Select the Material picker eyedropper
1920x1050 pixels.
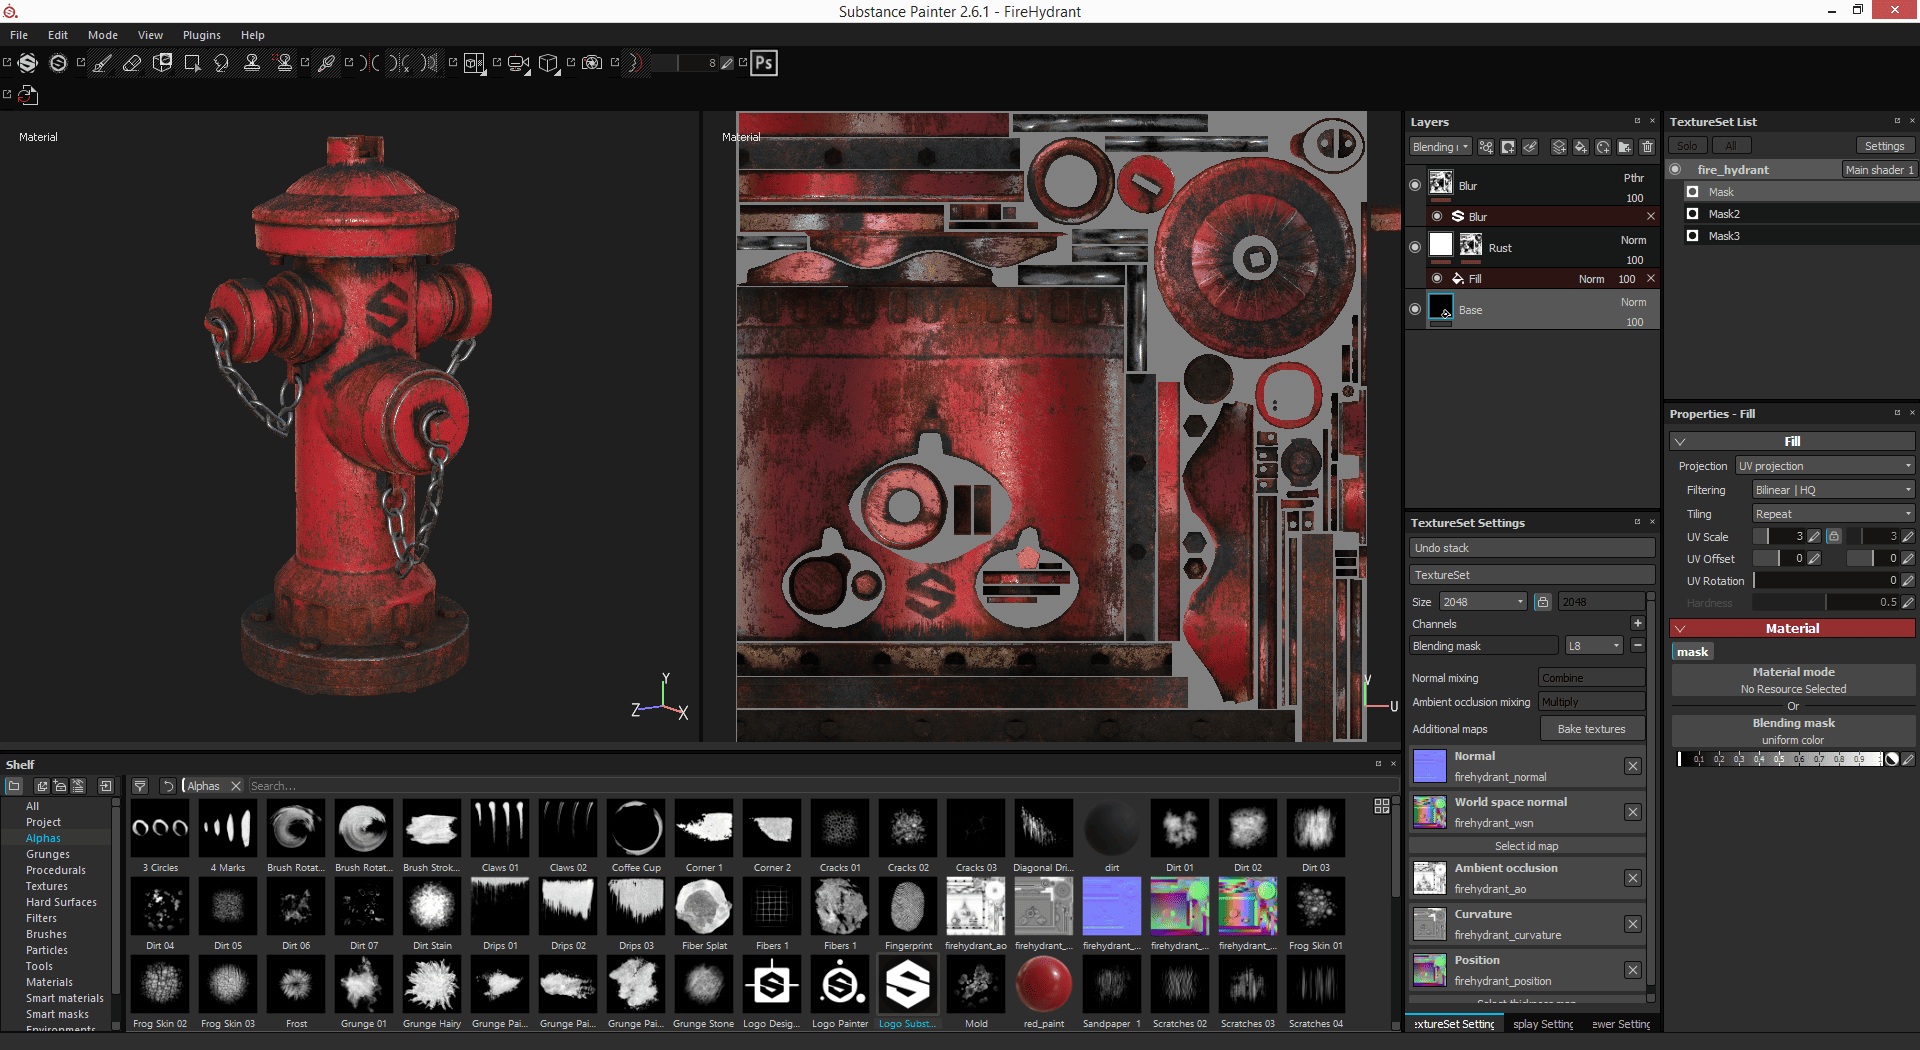coord(326,63)
